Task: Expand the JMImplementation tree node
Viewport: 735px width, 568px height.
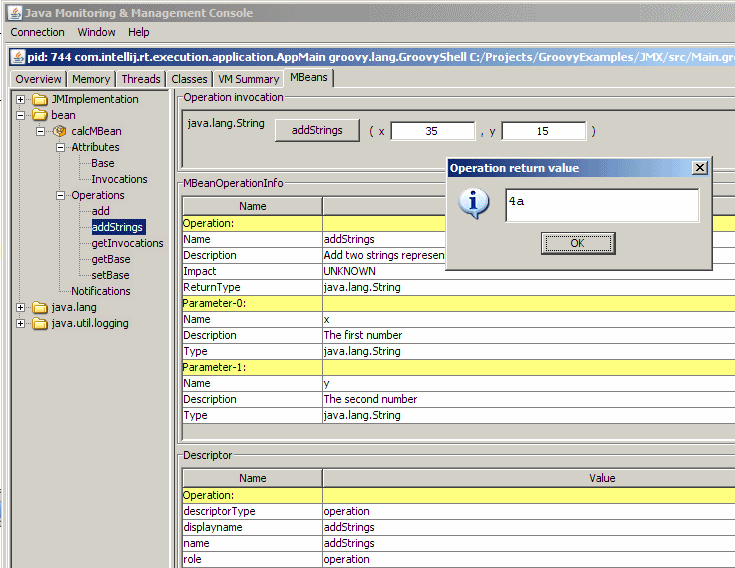Action: 20,99
